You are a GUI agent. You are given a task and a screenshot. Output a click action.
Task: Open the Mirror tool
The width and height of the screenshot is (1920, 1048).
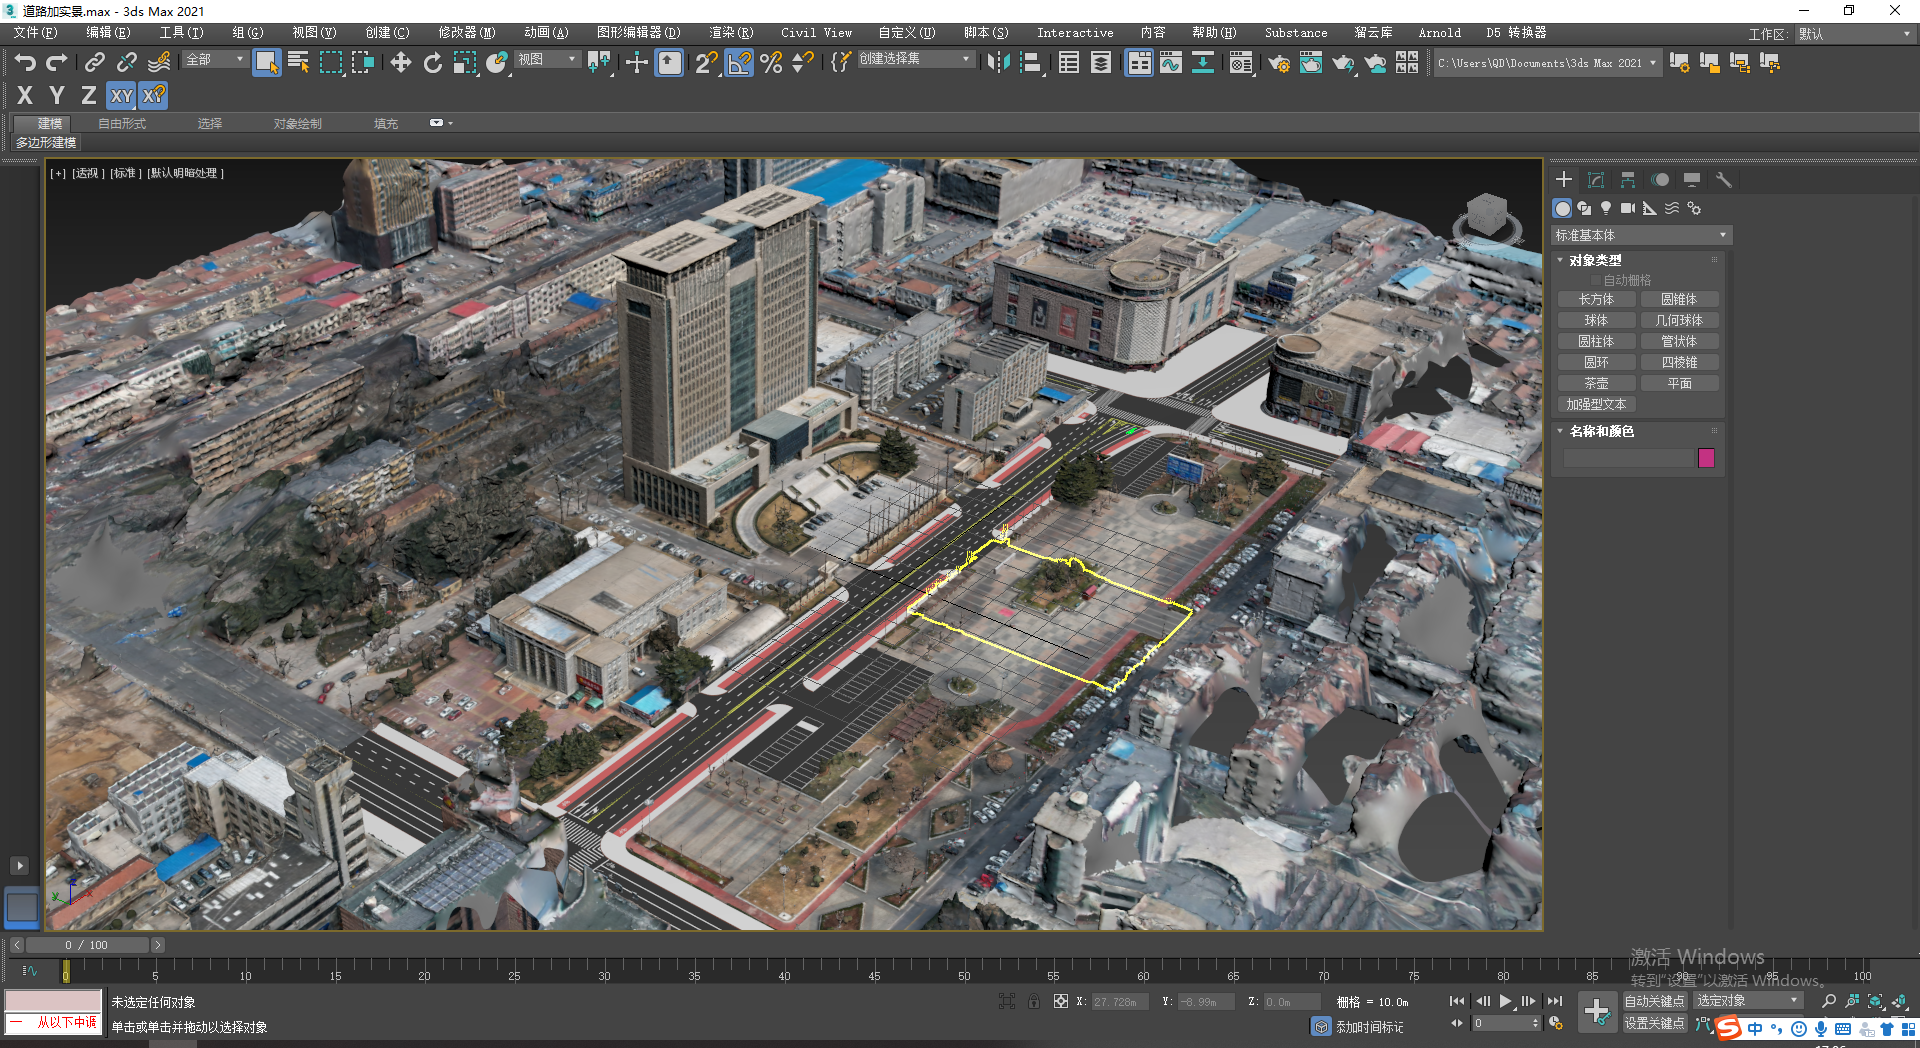[997, 63]
